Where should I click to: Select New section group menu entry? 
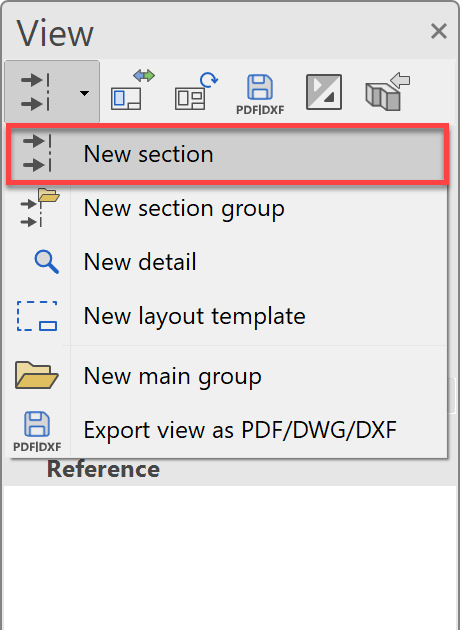point(227,209)
